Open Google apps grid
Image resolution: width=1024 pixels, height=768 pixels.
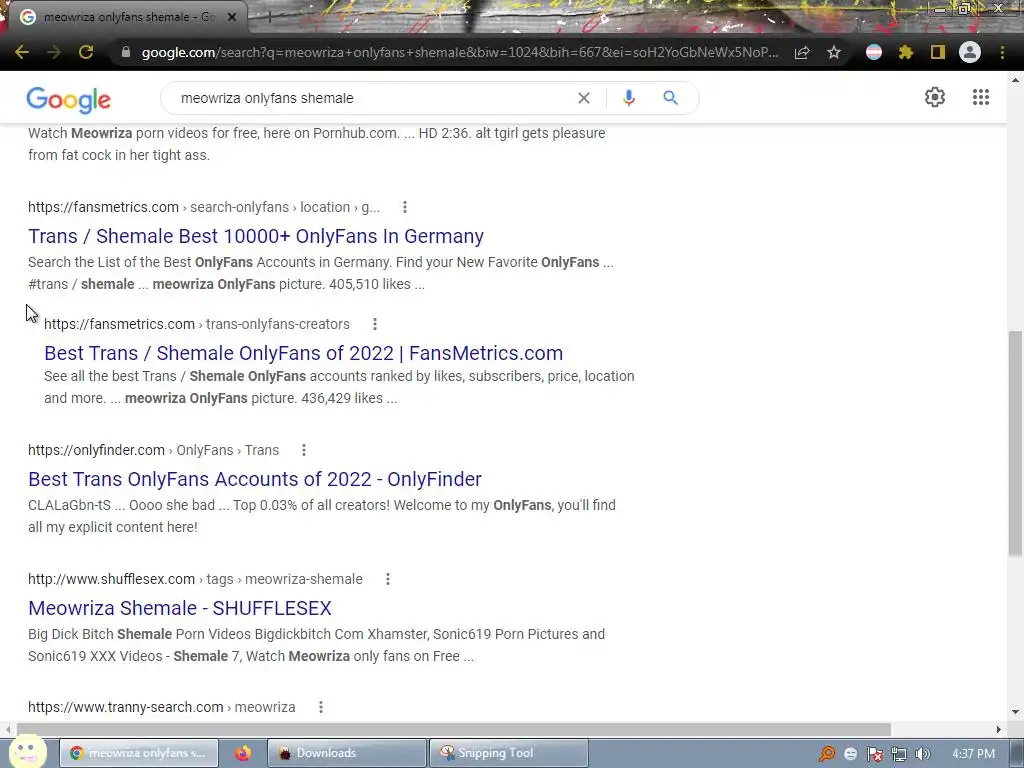[x=981, y=97]
